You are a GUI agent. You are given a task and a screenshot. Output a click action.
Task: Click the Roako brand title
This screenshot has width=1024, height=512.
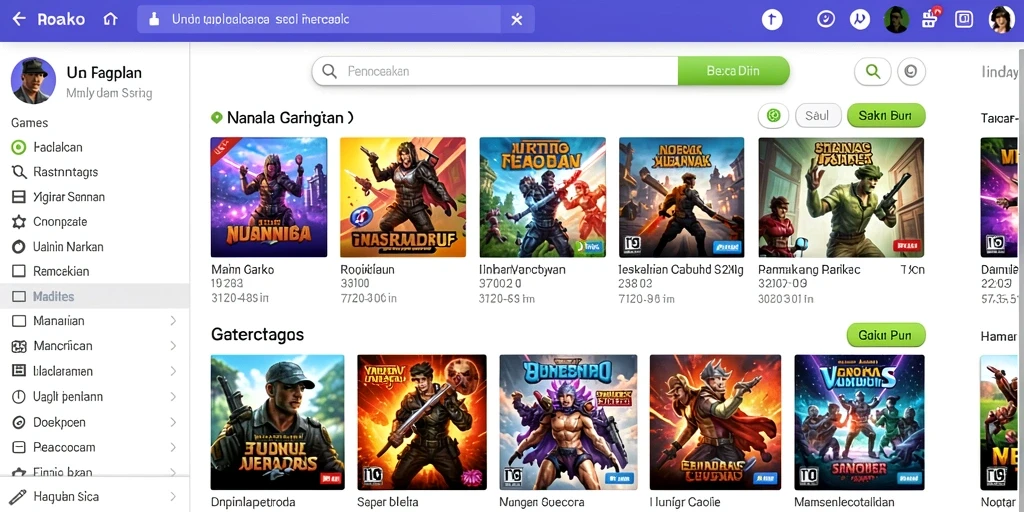click(x=61, y=19)
